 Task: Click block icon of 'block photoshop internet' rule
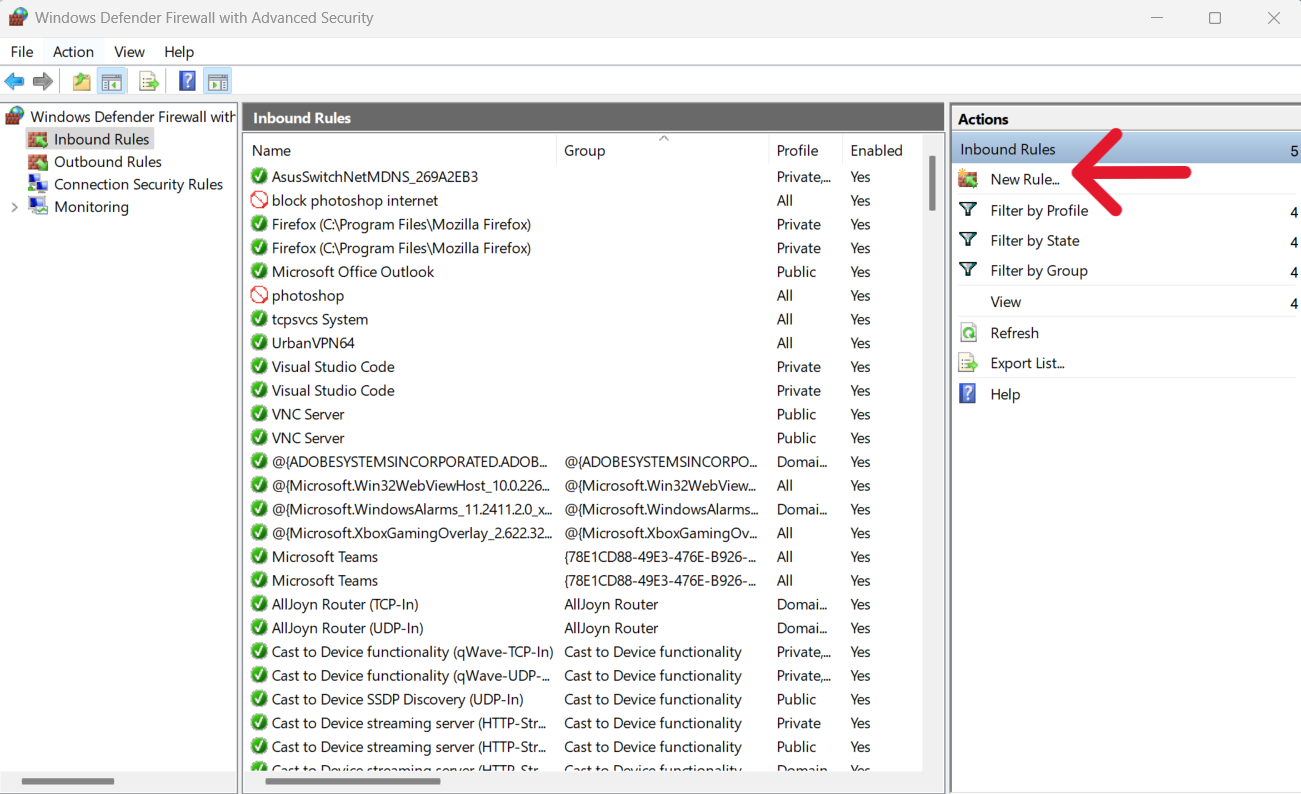pos(259,200)
